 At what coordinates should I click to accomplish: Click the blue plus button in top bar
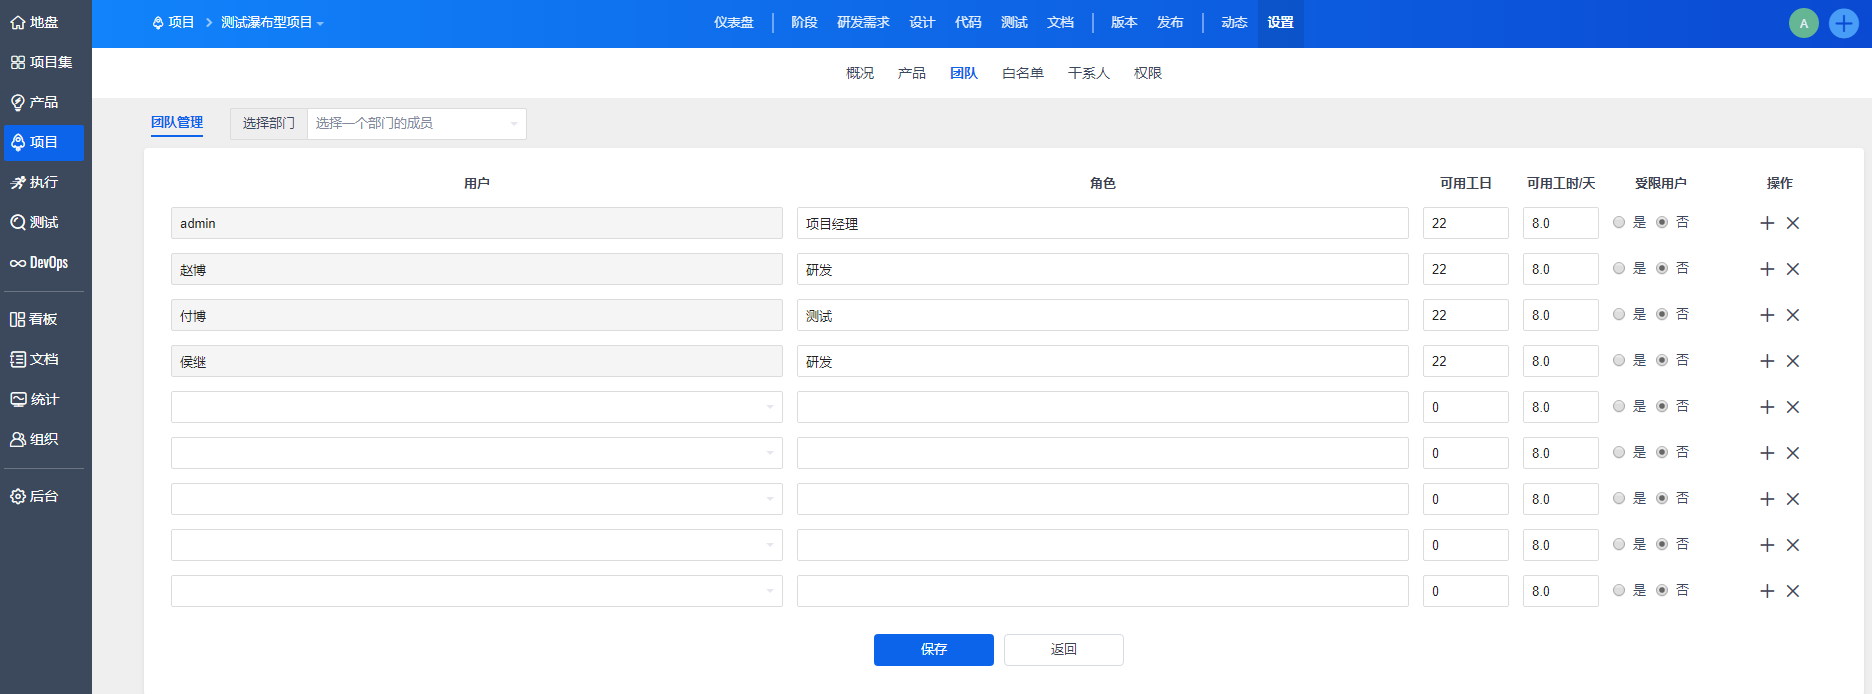click(x=1843, y=23)
